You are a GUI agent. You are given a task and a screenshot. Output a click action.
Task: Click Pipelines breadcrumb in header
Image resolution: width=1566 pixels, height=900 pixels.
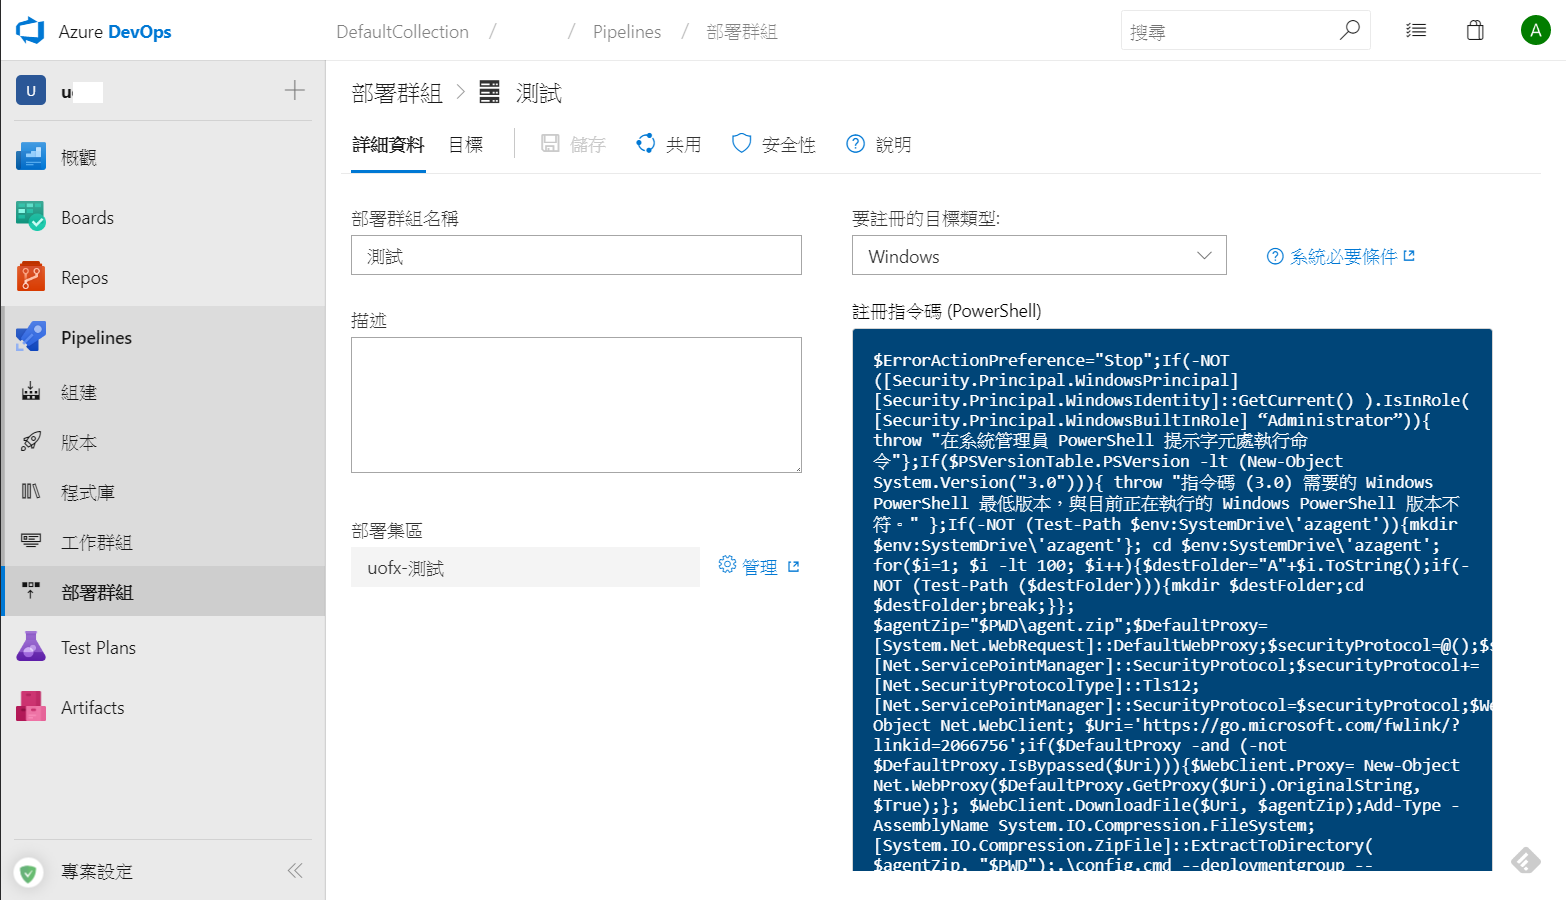click(627, 32)
